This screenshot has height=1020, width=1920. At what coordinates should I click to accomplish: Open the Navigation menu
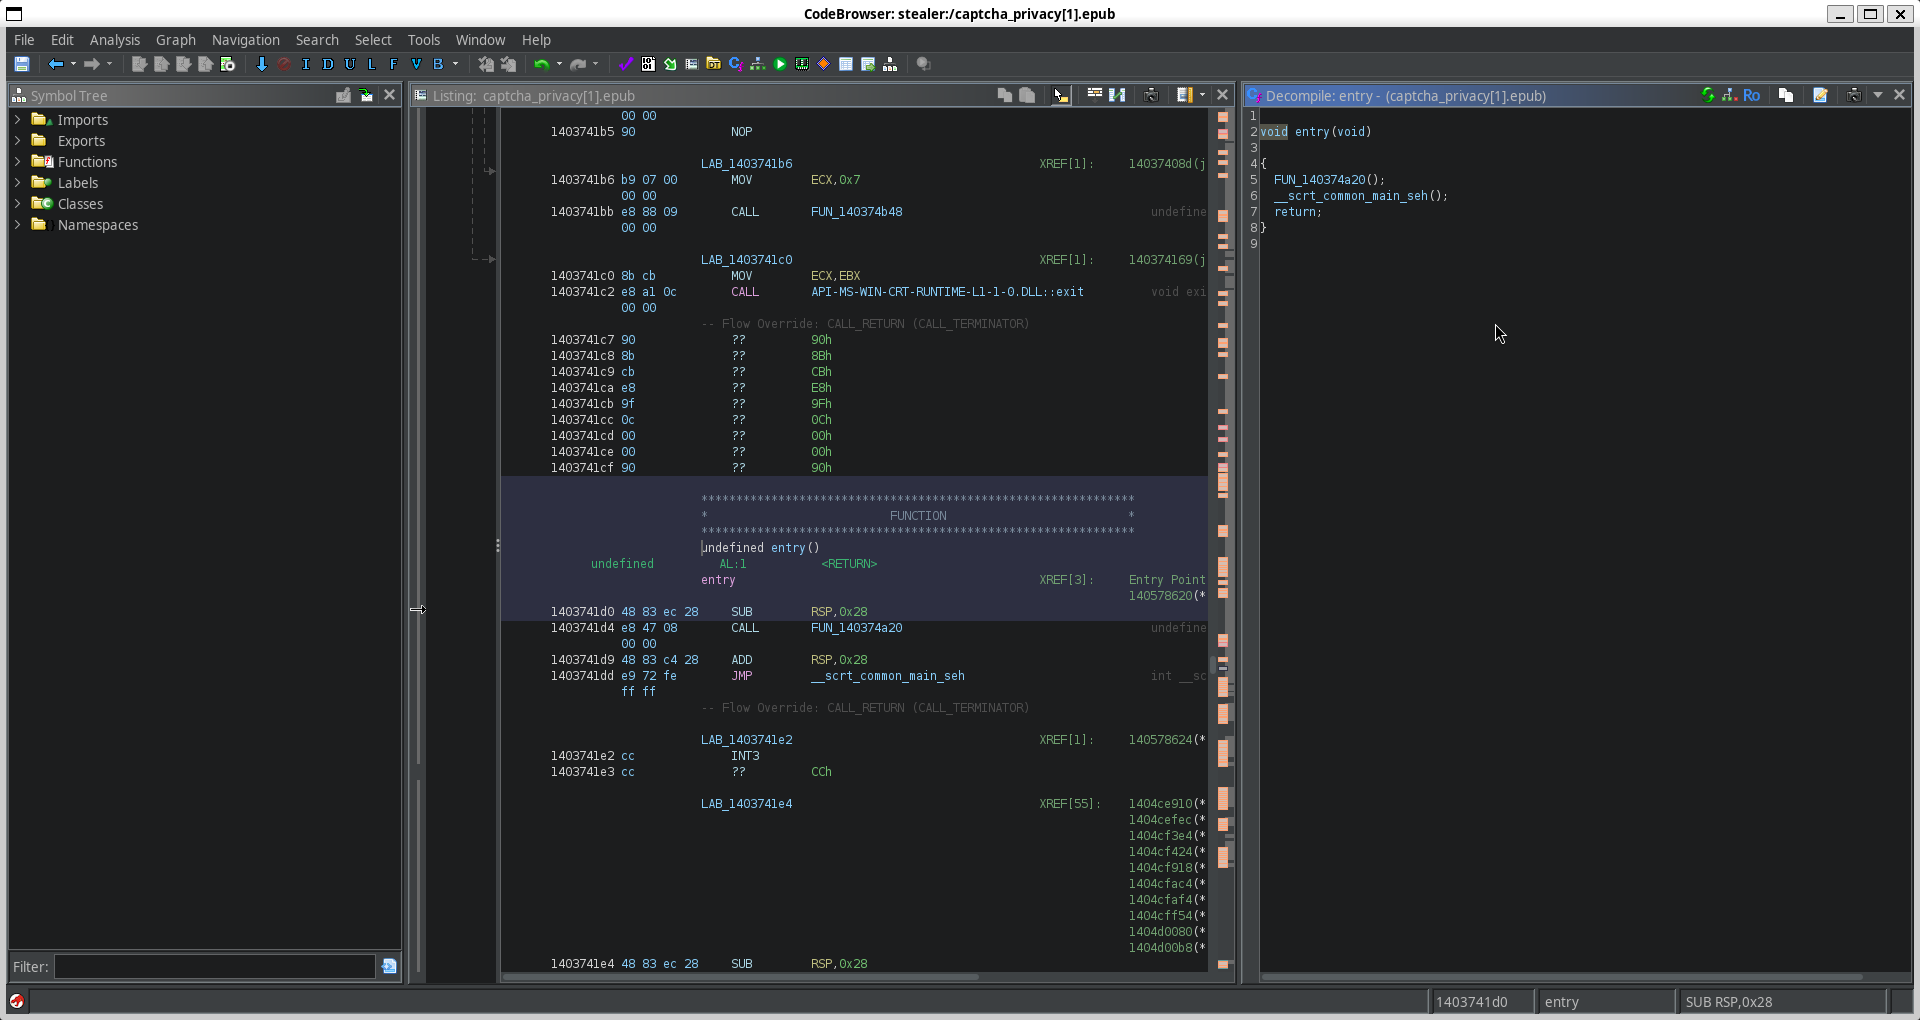click(245, 40)
